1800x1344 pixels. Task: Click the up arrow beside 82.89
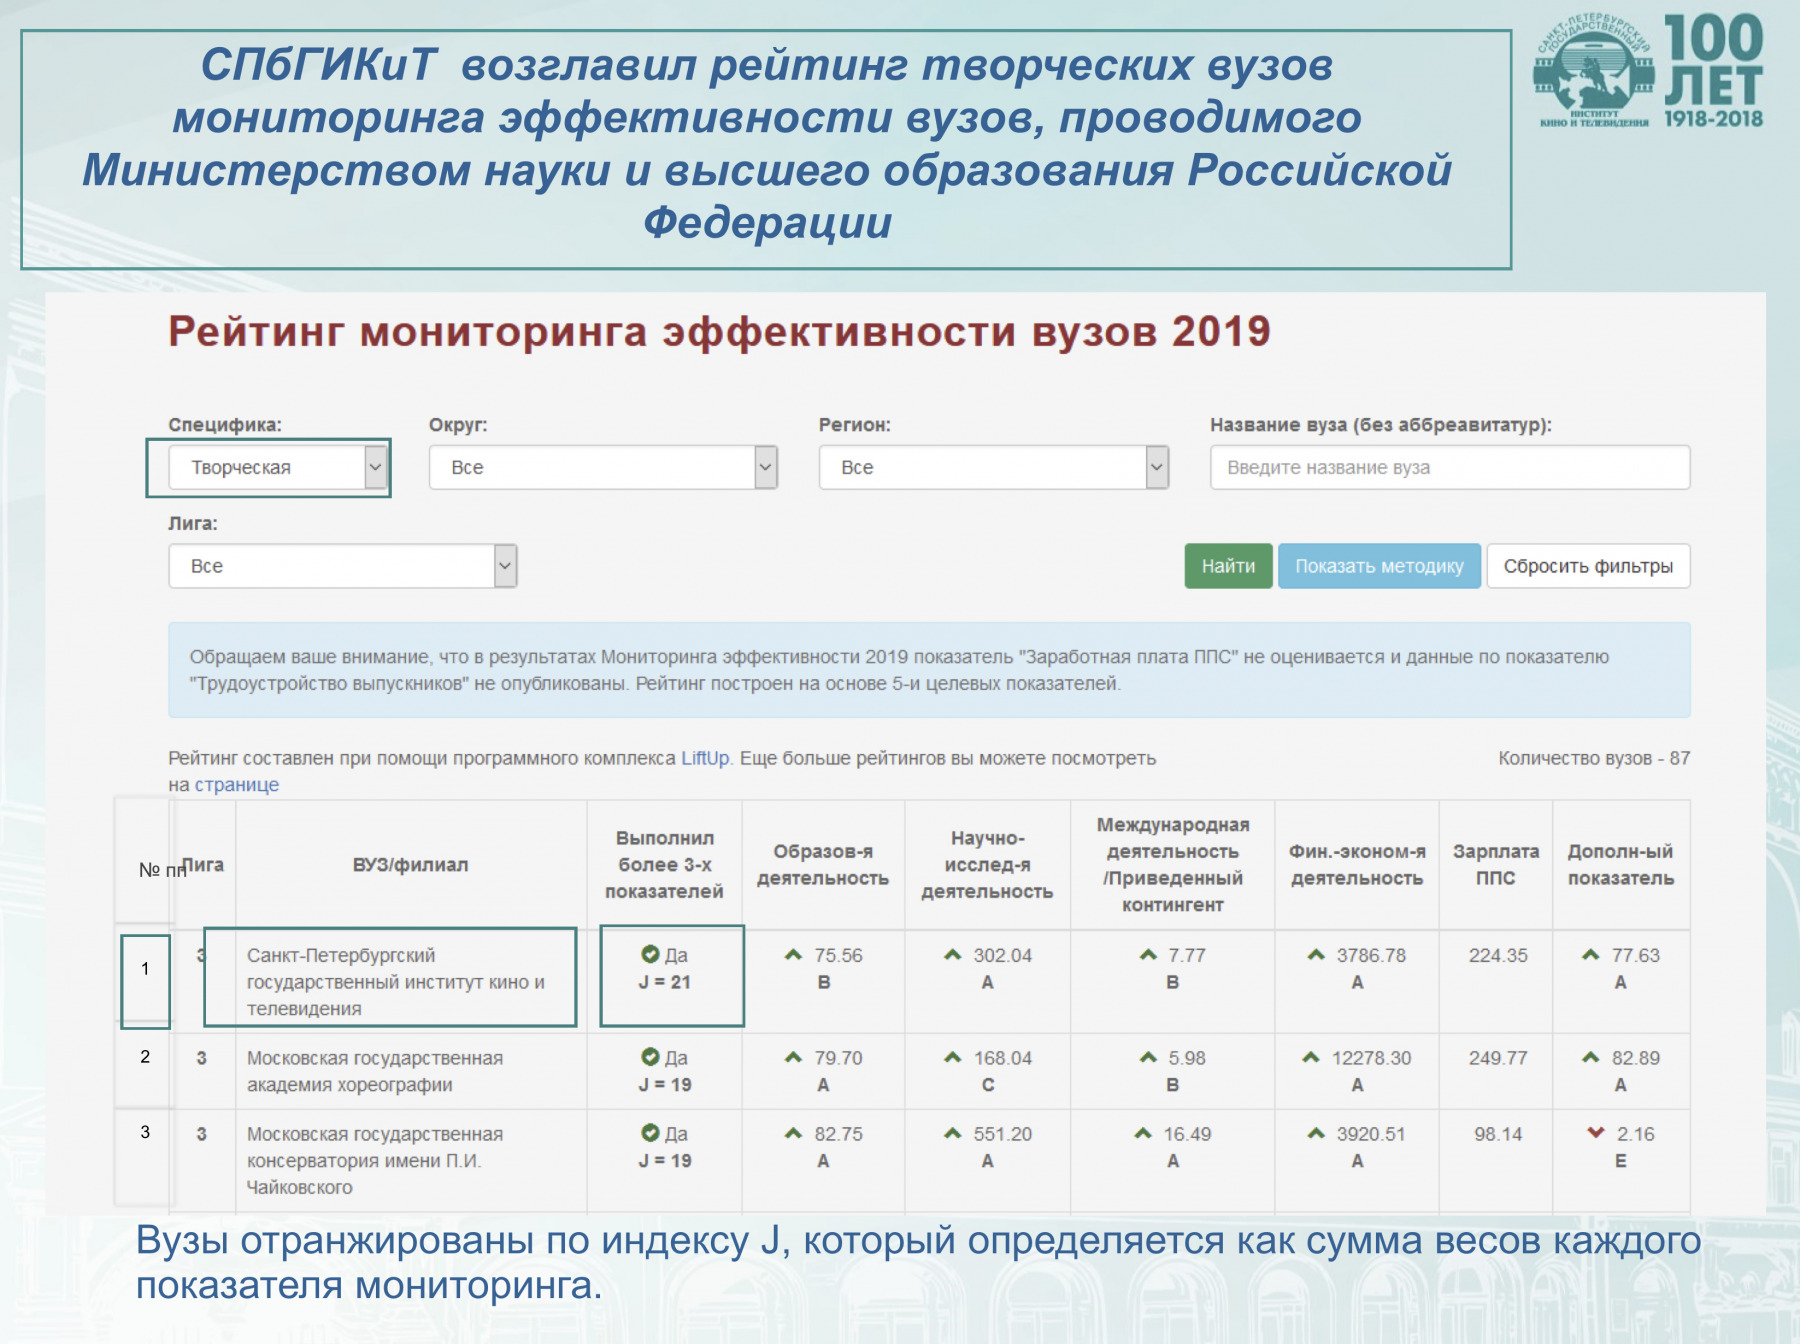[x=1591, y=1057]
